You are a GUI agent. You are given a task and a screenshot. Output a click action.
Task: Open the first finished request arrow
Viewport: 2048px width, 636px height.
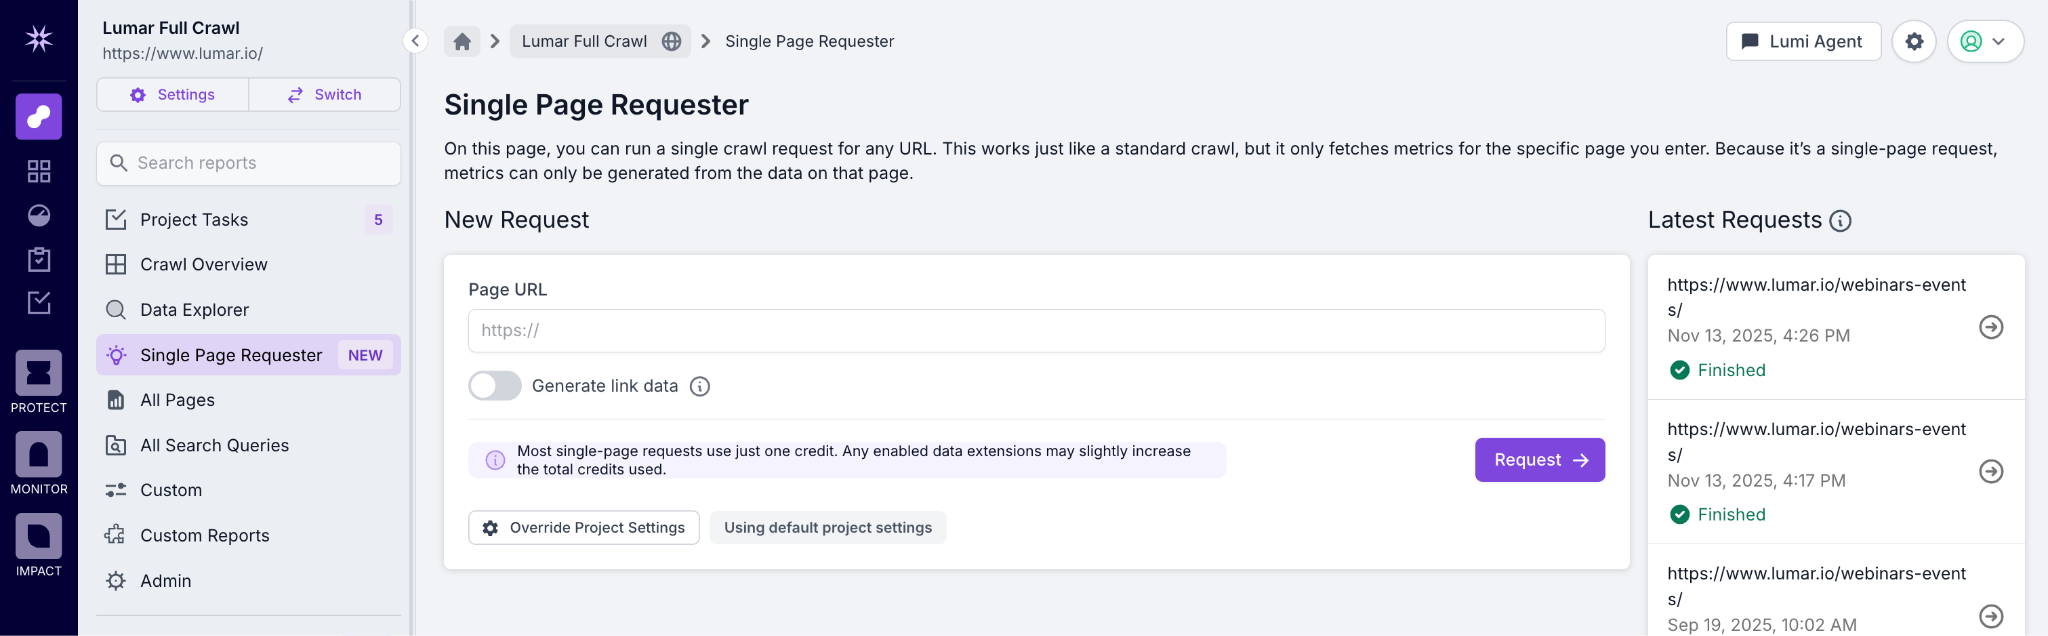(x=1991, y=328)
